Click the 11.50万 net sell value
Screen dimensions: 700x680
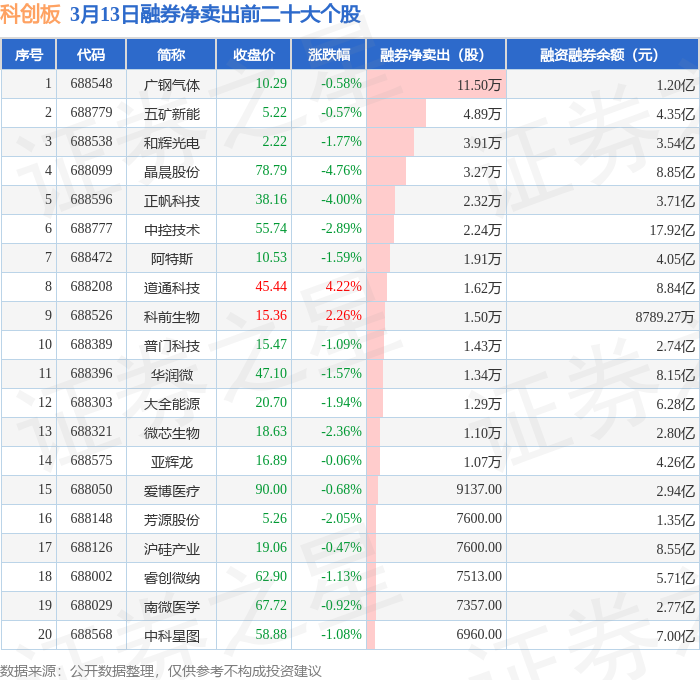479,85
